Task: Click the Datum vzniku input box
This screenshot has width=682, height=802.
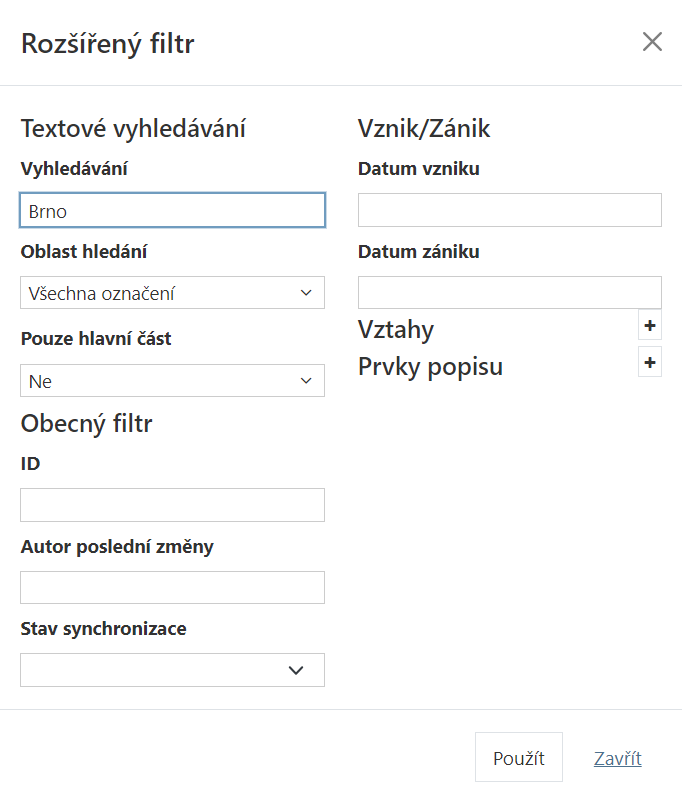Action: tap(510, 210)
